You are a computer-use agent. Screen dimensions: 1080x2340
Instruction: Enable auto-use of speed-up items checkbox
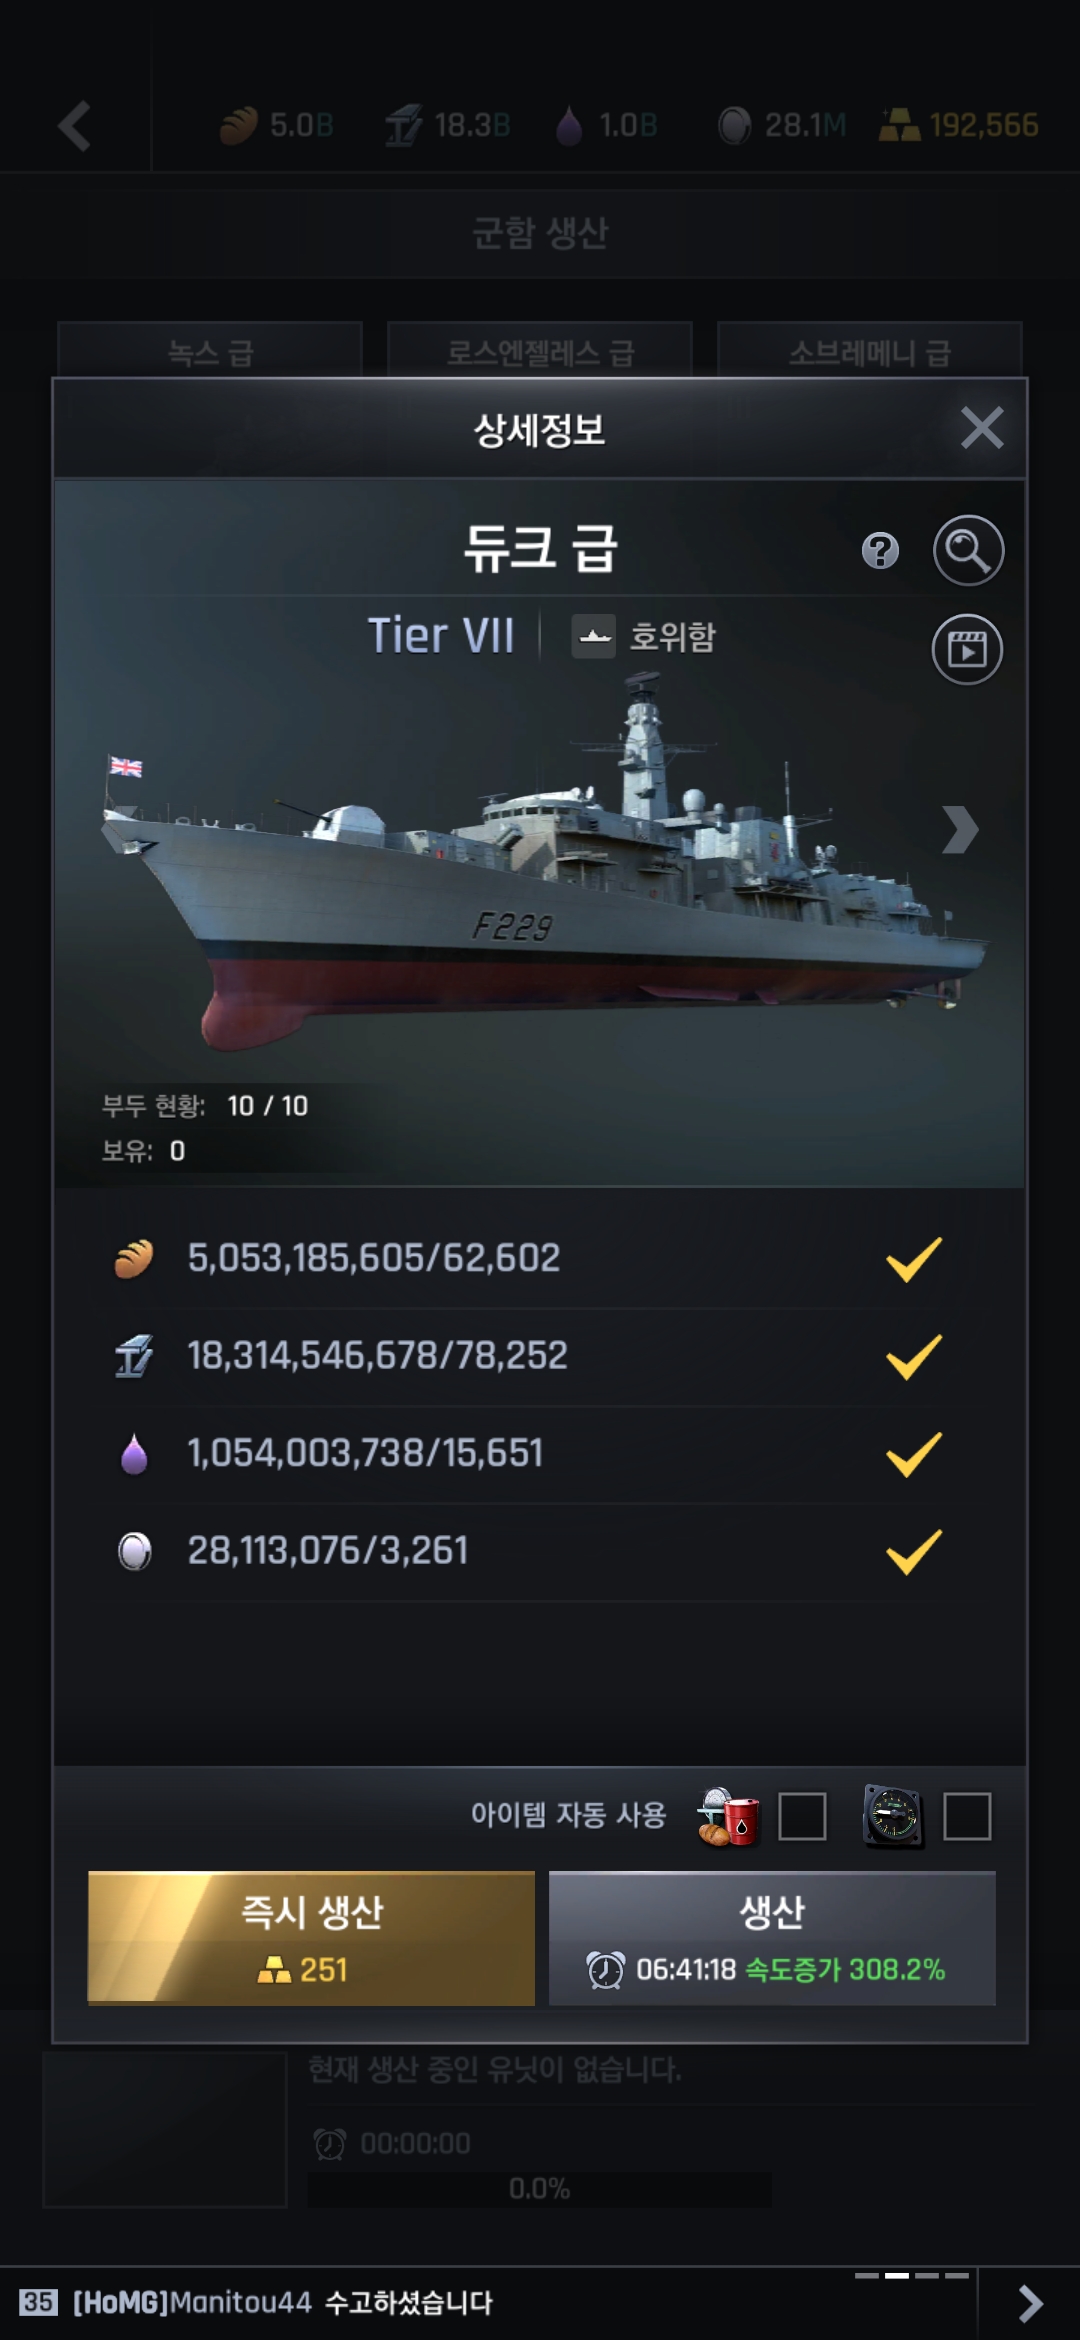pyautogui.click(x=967, y=1816)
